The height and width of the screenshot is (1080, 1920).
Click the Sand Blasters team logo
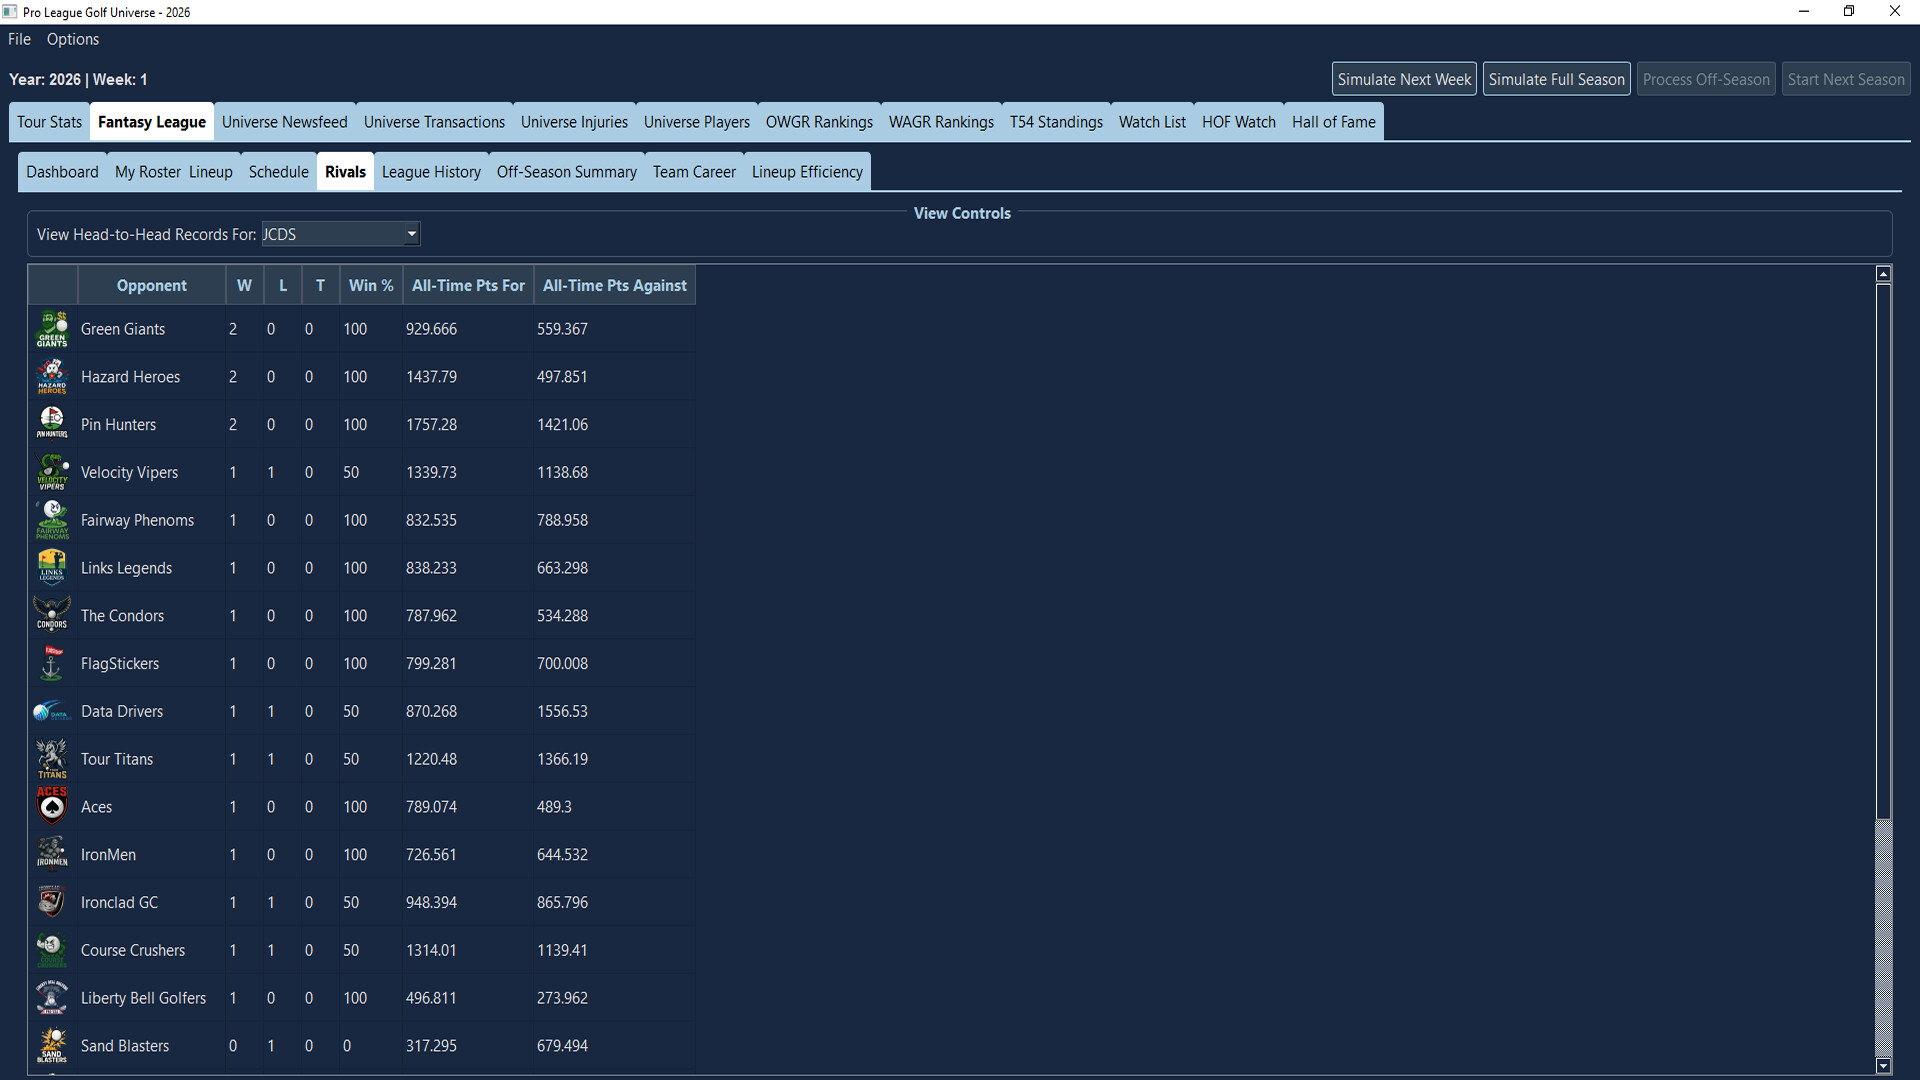(x=52, y=1045)
